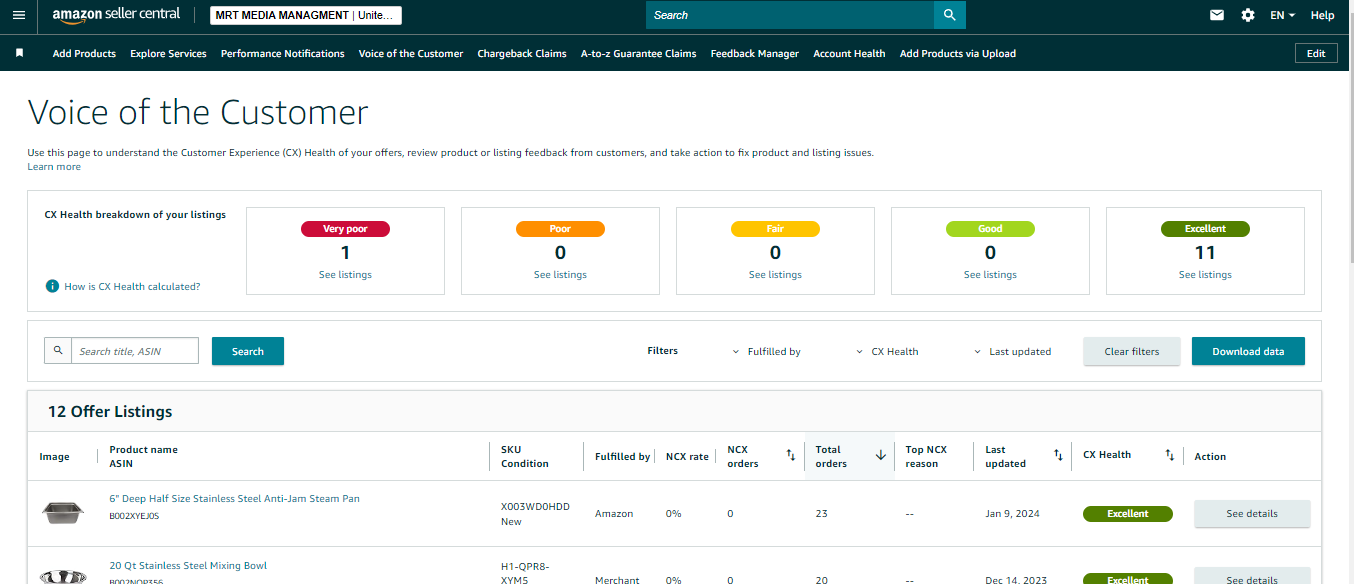Click the Edit button in navigation bar
Viewport: 1354px width, 584px height.
click(x=1316, y=53)
